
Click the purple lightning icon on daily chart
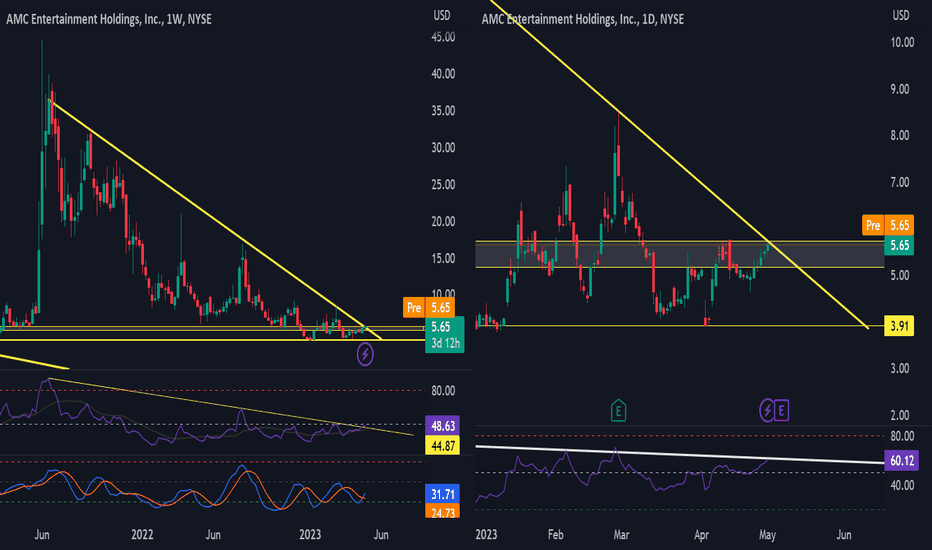pos(767,410)
